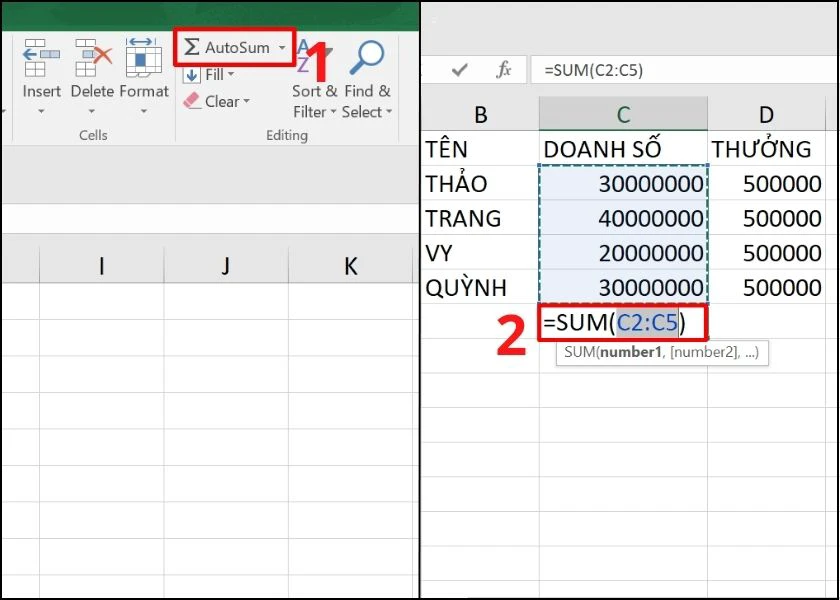
Task: Select the cell with name VY
Action: tap(481, 252)
